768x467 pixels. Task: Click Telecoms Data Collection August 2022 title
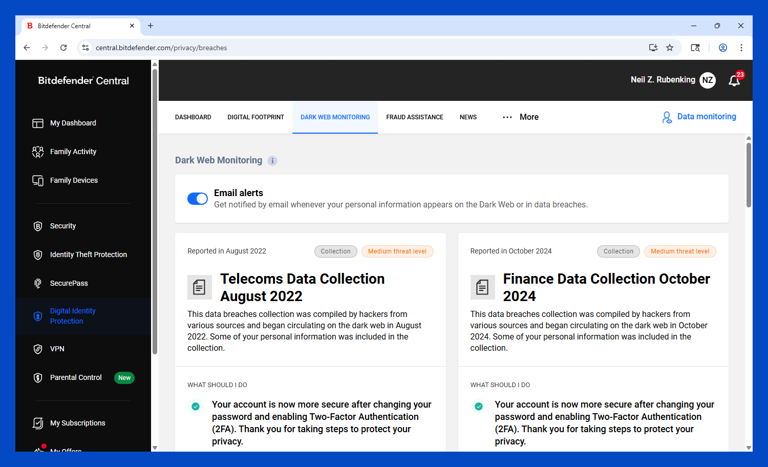(302, 287)
